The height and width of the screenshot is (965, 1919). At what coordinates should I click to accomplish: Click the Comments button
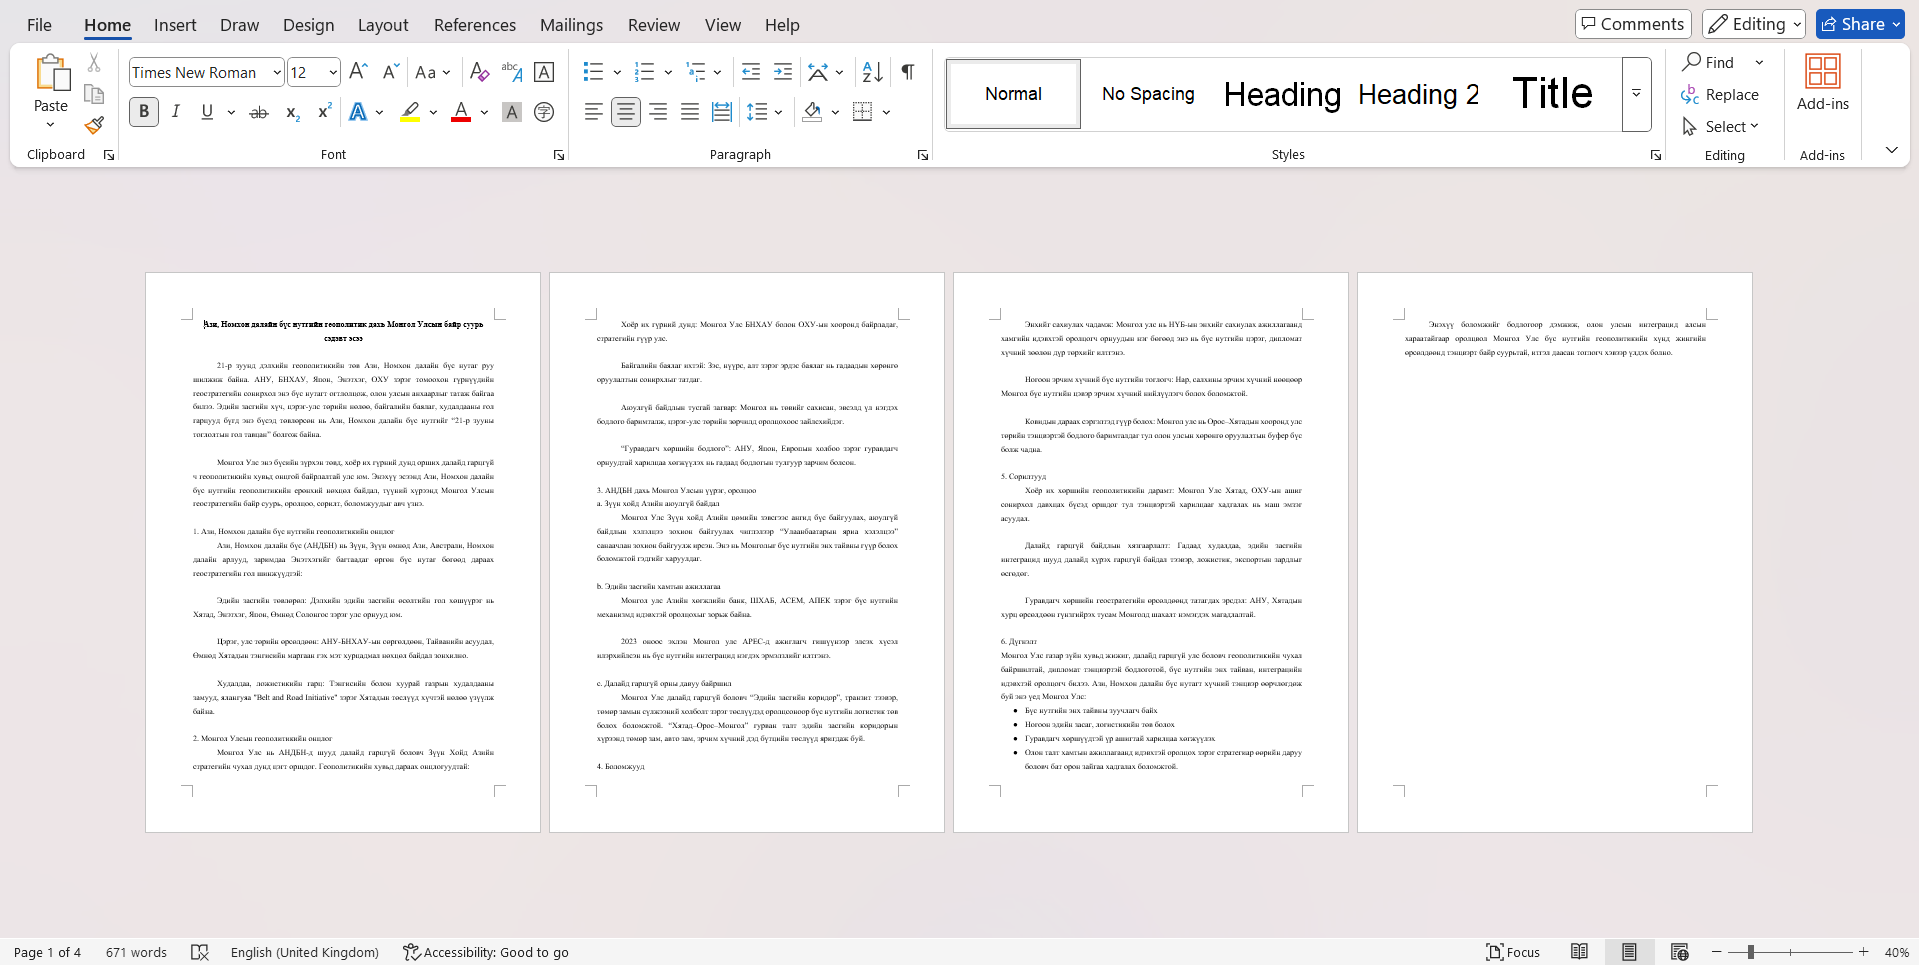pos(1632,24)
